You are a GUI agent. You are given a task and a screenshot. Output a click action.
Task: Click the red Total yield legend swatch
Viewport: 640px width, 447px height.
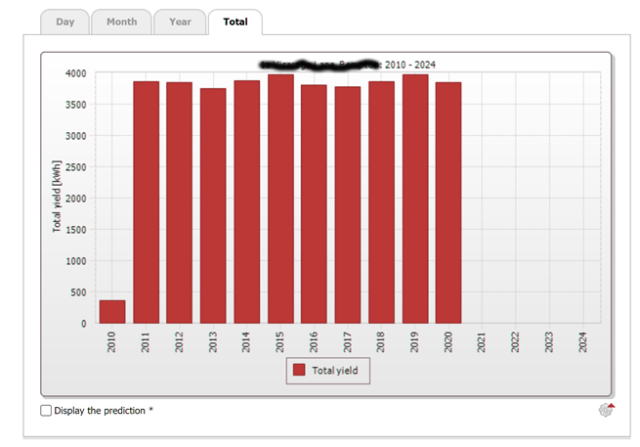tap(298, 371)
